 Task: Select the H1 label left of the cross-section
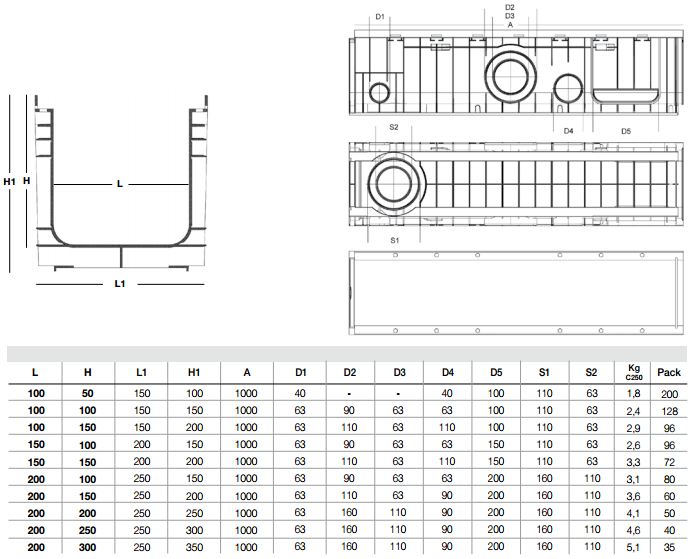coord(9,181)
